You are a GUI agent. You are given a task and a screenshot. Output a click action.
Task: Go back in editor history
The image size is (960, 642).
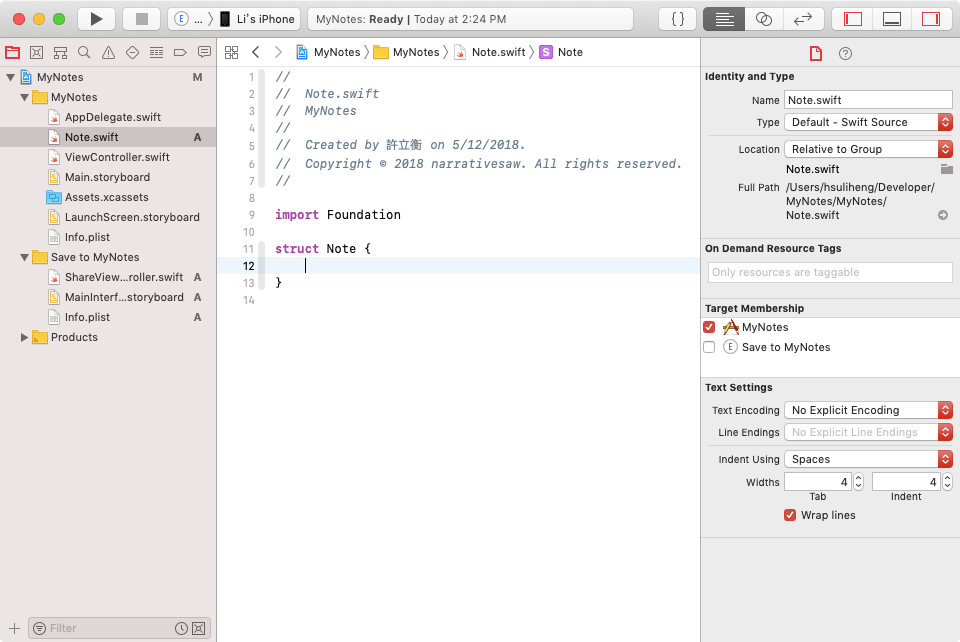[255, 53]
